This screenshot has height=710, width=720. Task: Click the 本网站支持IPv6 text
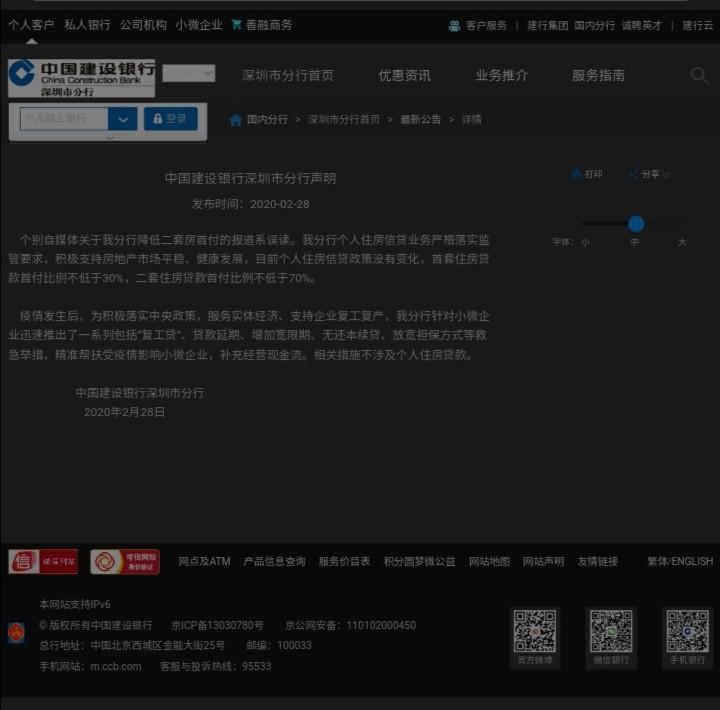[x=75, y=604]
